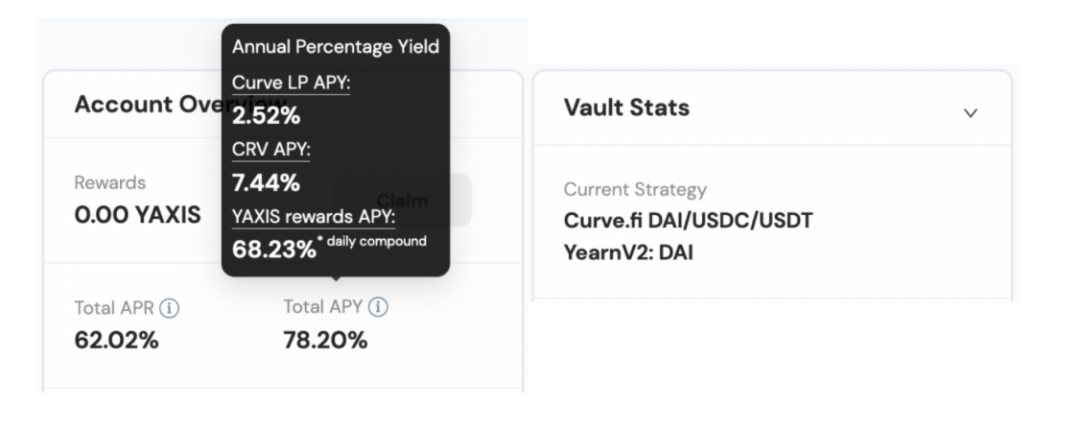Click the 68.23% value in the tooltip
1080x430 pixels.
(x=273, y=249)
